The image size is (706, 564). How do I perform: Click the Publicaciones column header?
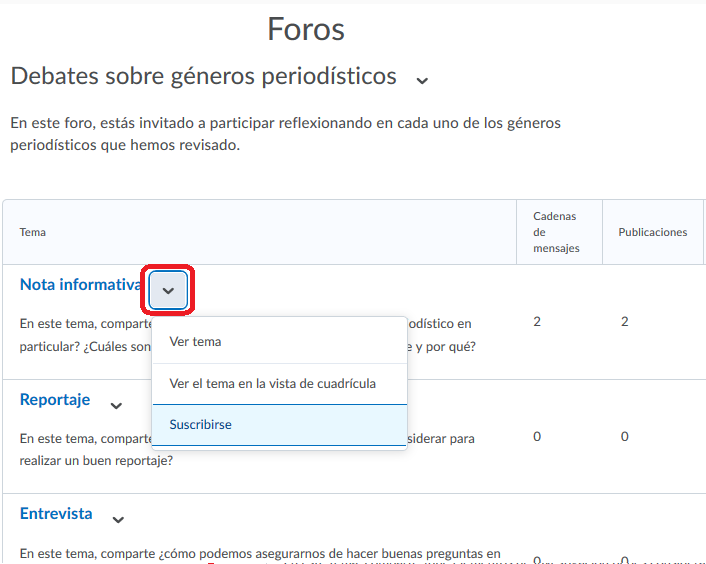coord(652,232)
